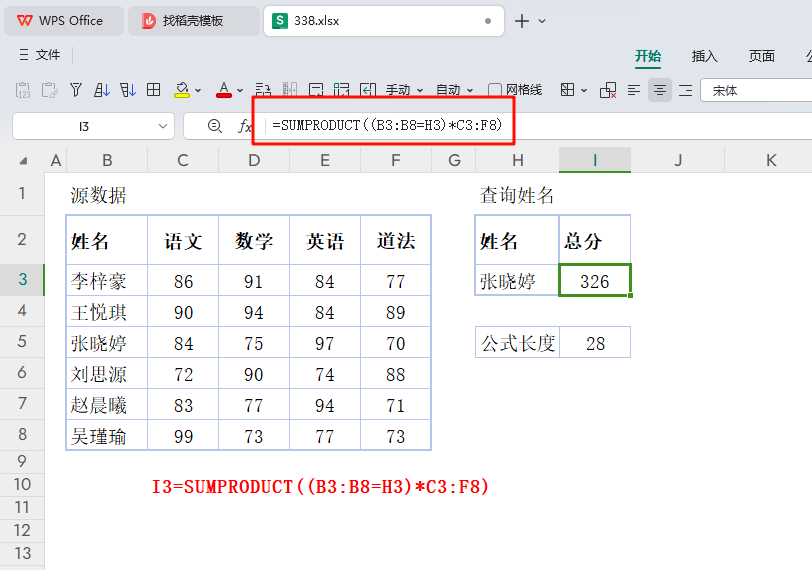This screenshot has width=812, height=570.
Task: Click the 97 score cell
Action: (325, 343)
